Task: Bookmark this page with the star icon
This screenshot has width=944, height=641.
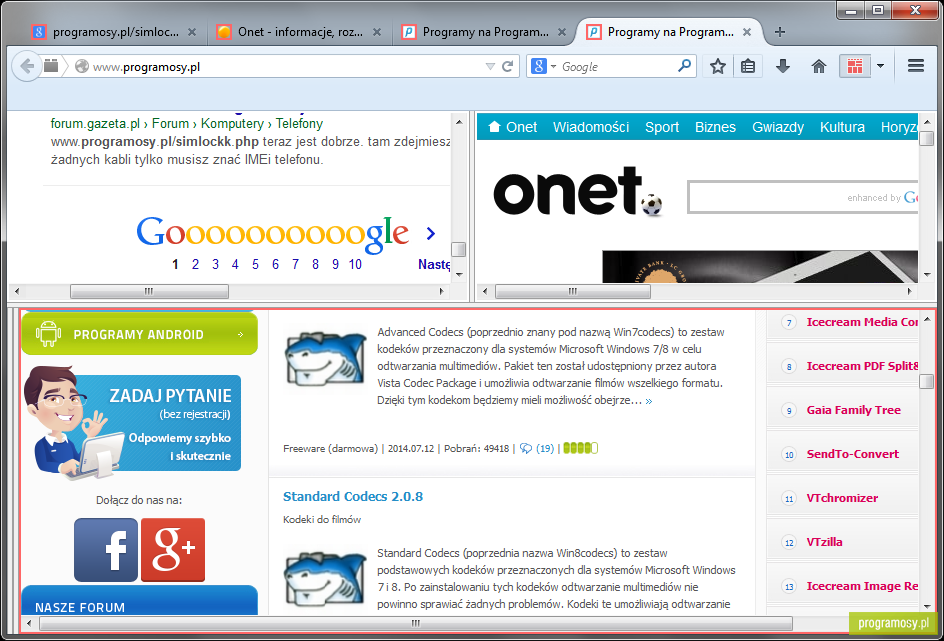Action: (x=718, y=66)
